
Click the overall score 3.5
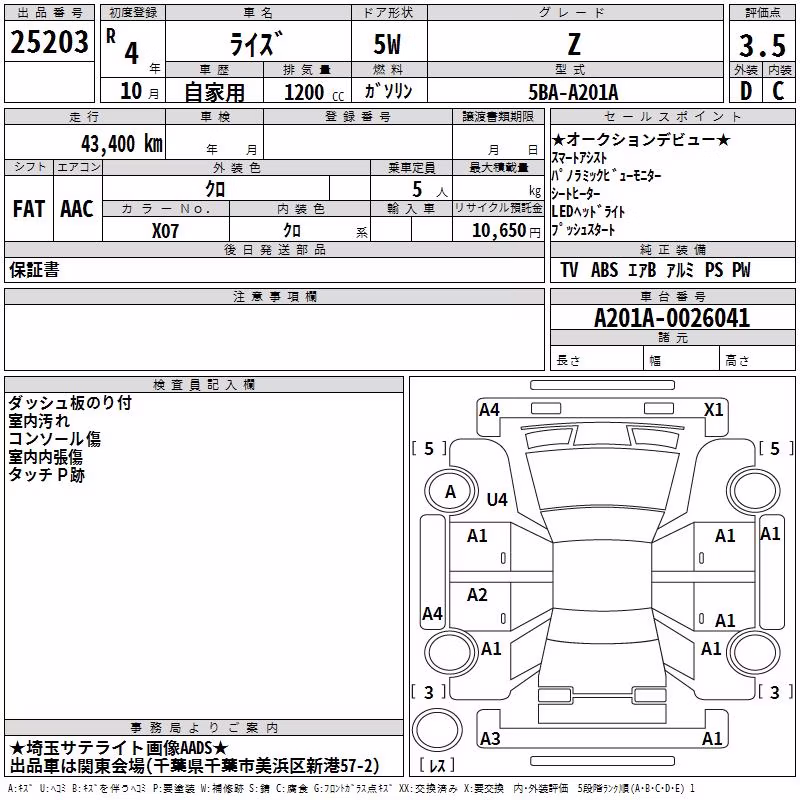(762, 45)
